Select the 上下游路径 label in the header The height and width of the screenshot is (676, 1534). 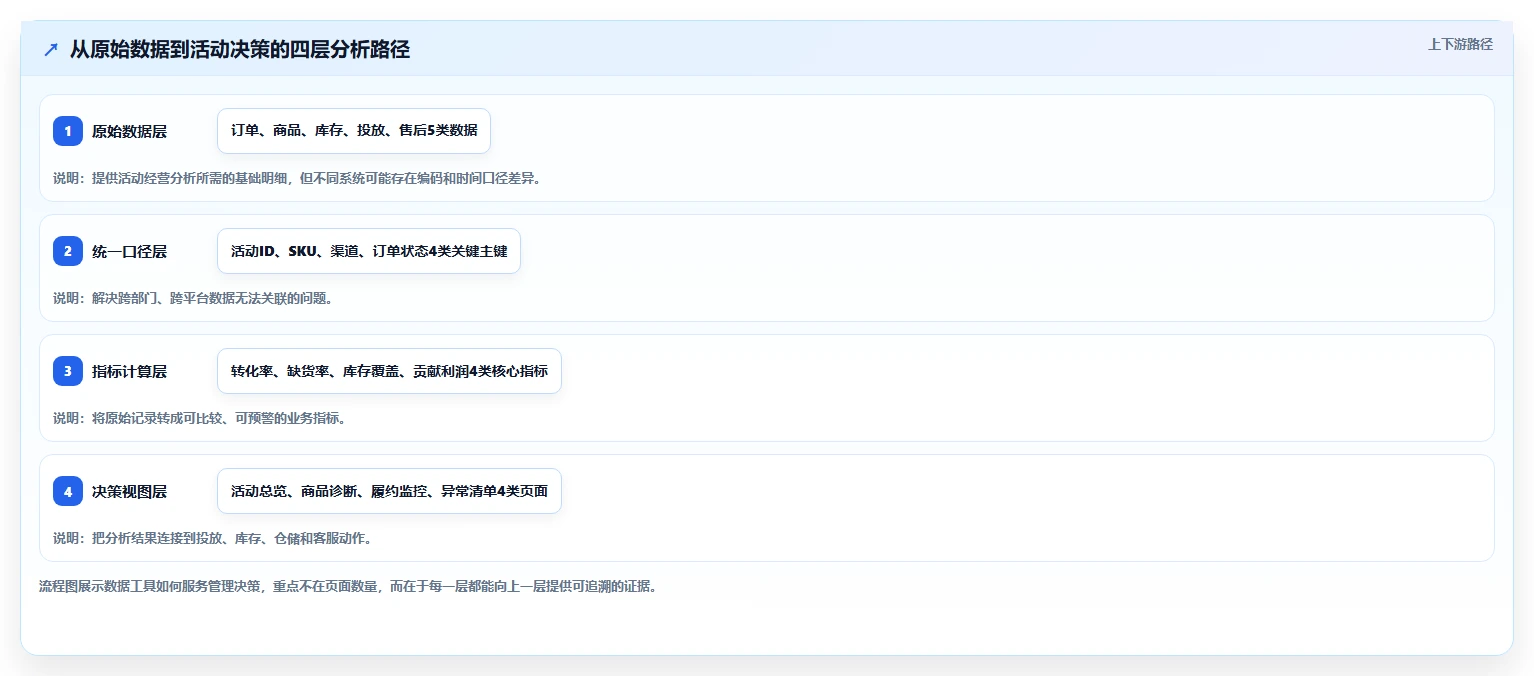pyautogui.click(x=1460, y=44)
